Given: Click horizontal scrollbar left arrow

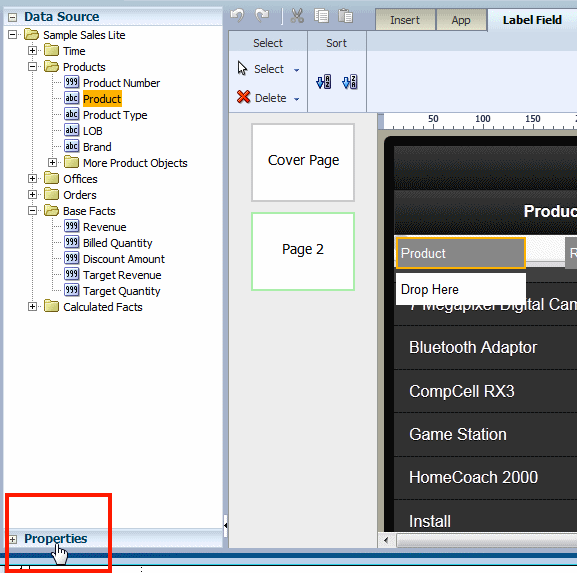Looking at the screenshot, I should coord(386,540).
